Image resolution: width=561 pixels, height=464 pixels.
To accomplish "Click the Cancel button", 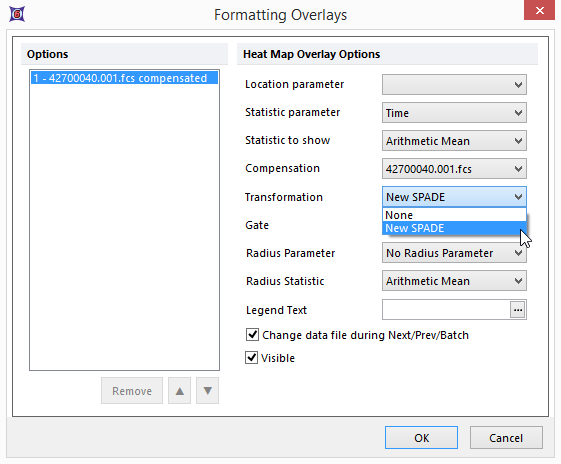I will click(x=506, y=438).
